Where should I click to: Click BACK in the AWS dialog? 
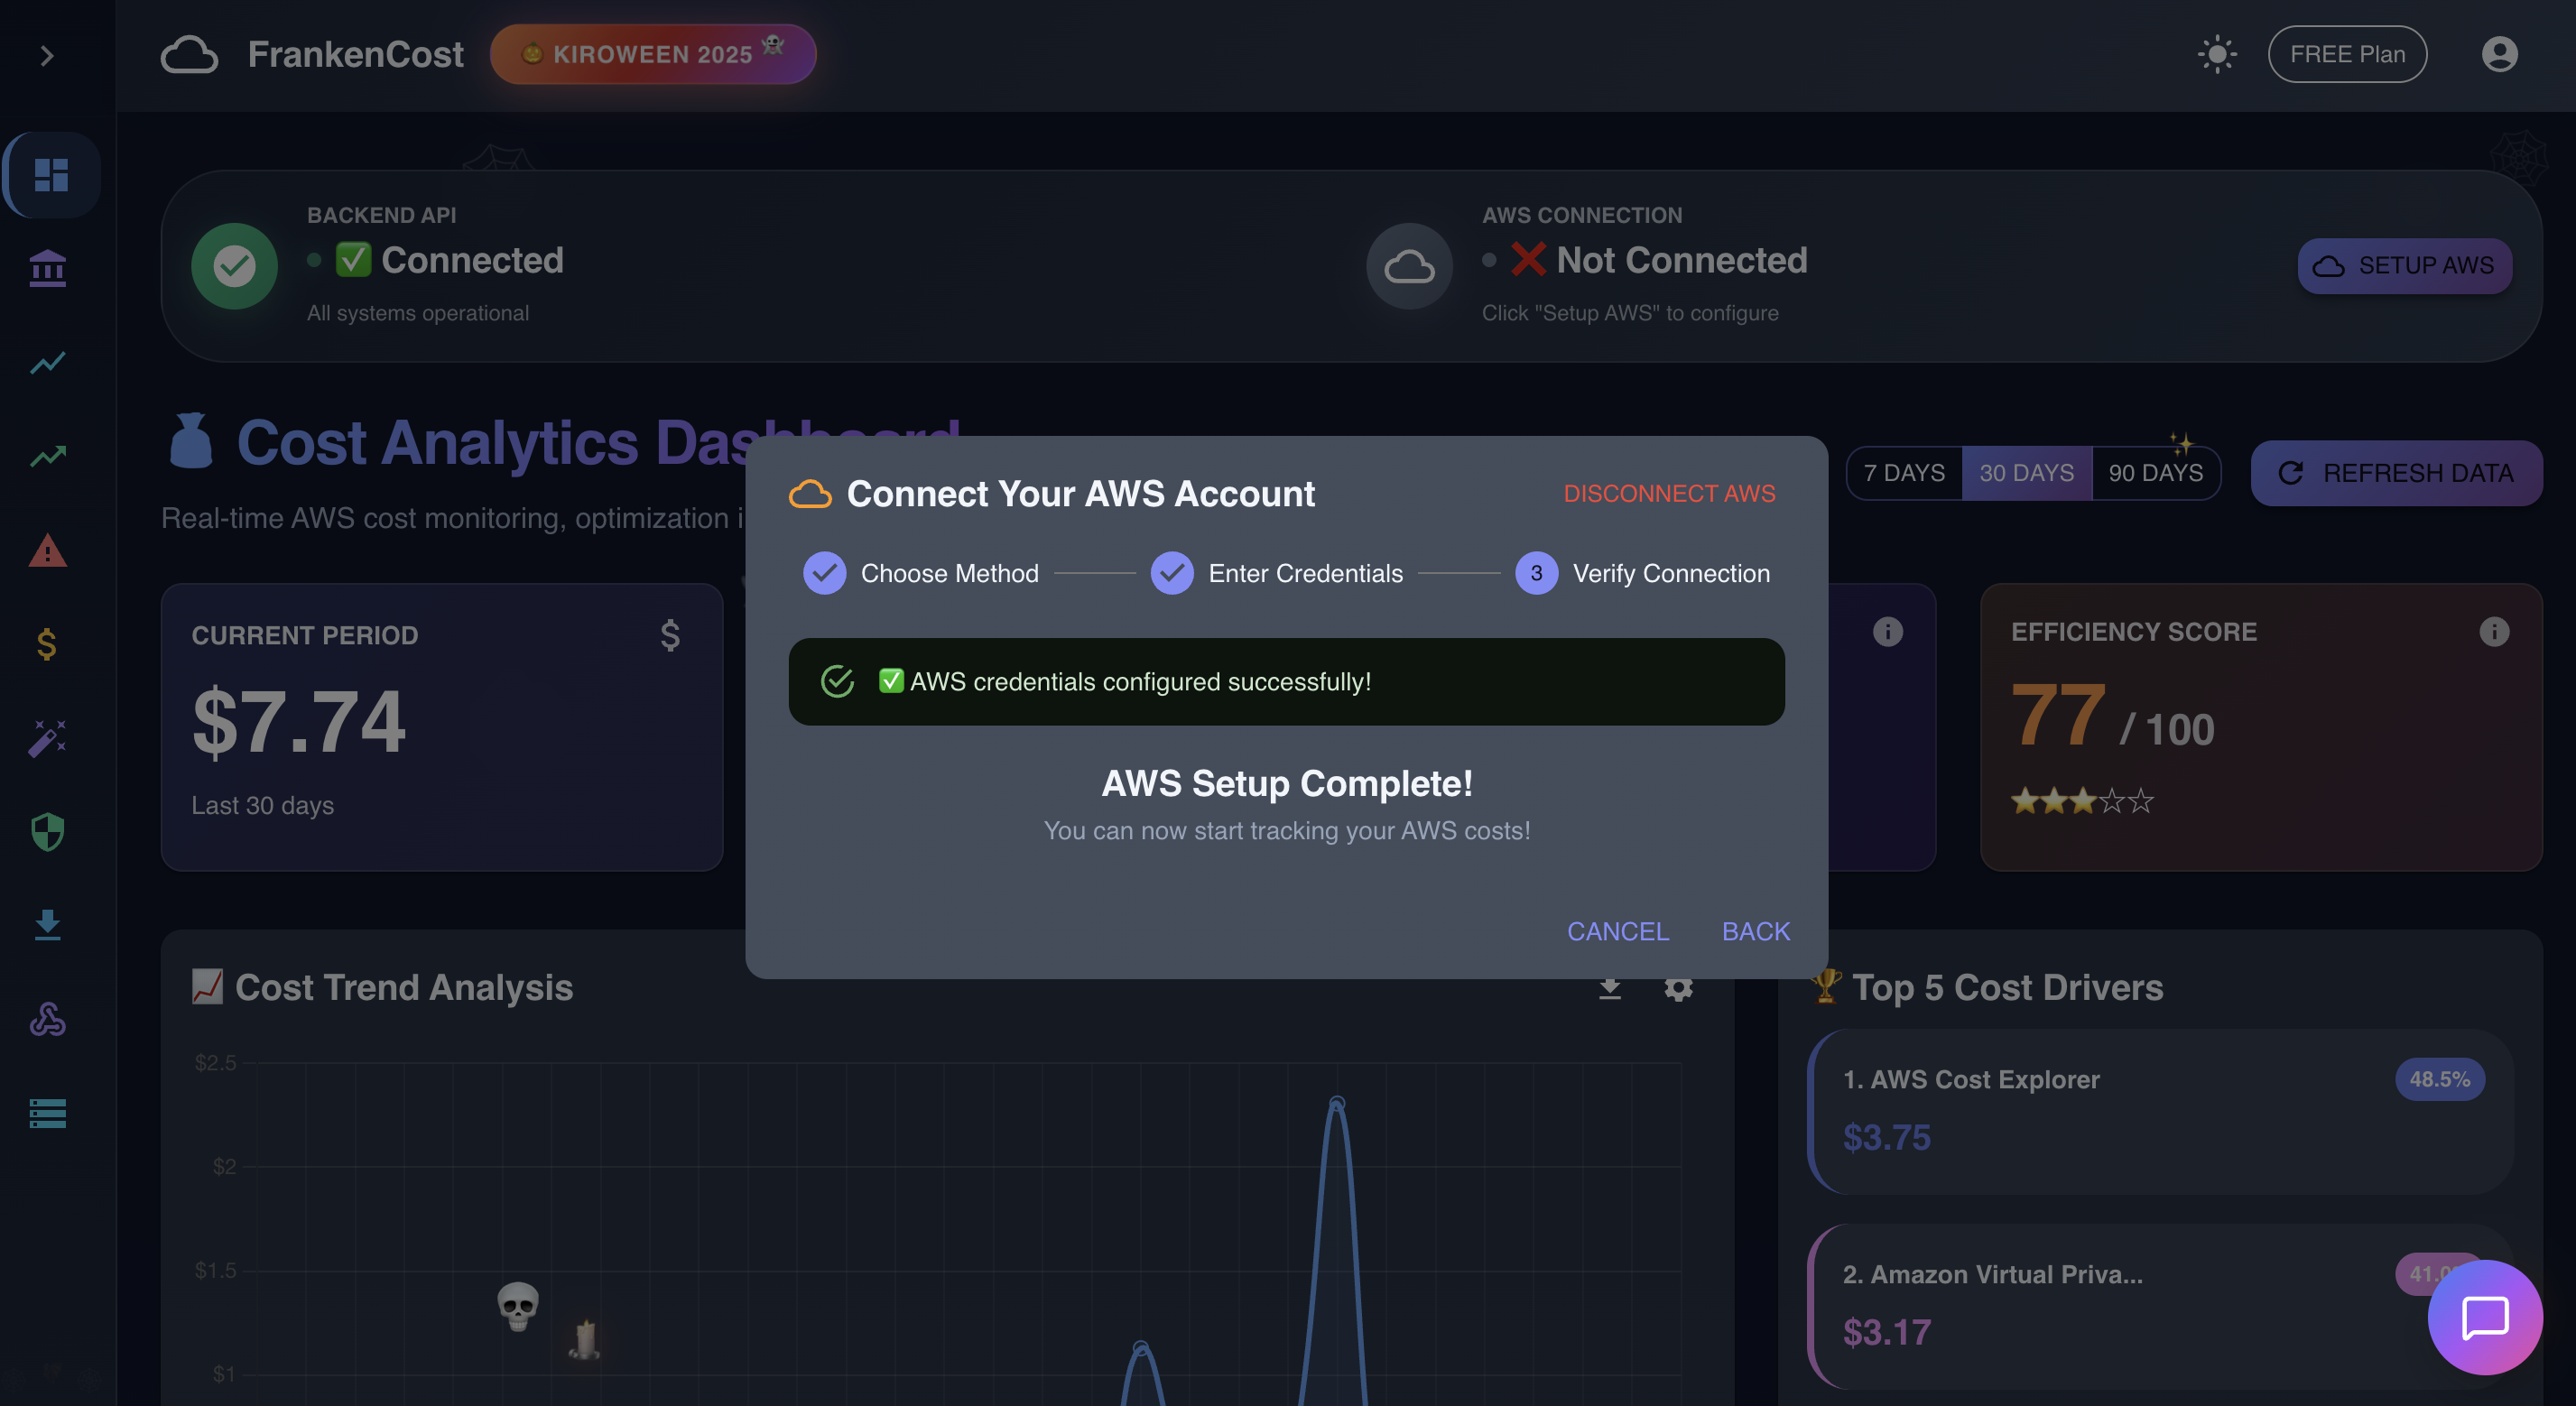pos(1755,931)
